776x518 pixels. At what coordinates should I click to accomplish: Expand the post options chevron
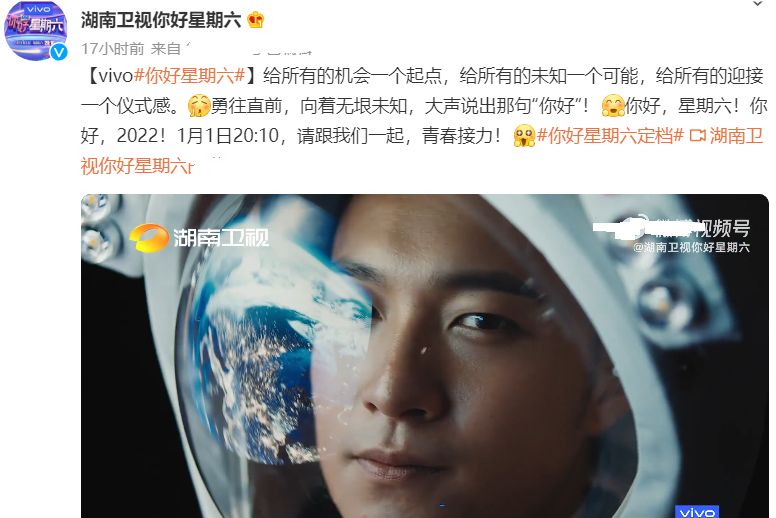pyautogui.click(x=758, y=4)
